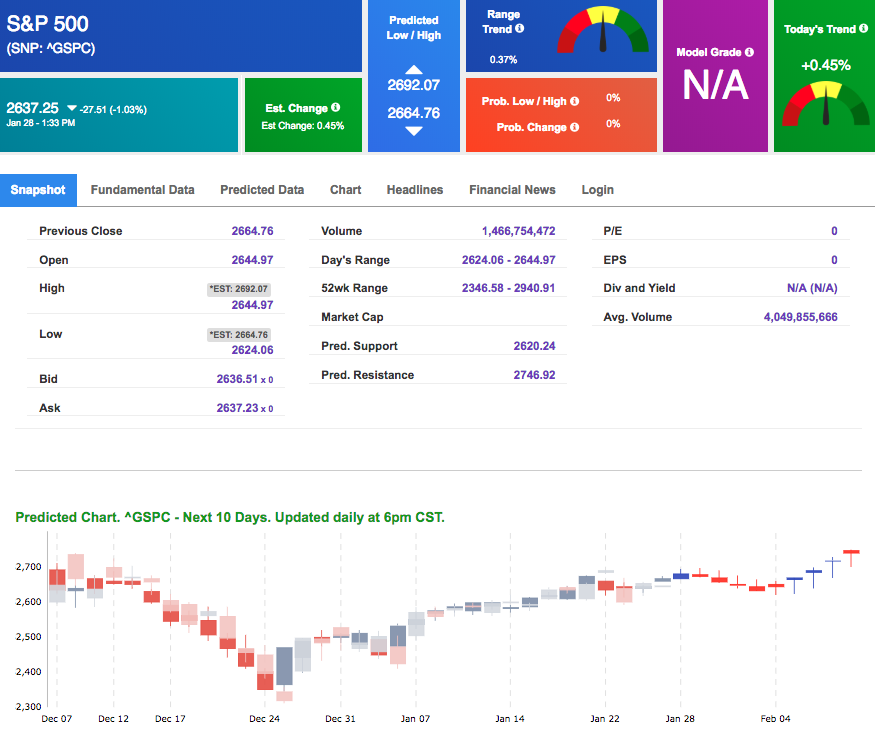Click the 0% value beside Prob. Low / High
This screenshot has width=875, height=731.
[x=613, y=98]
